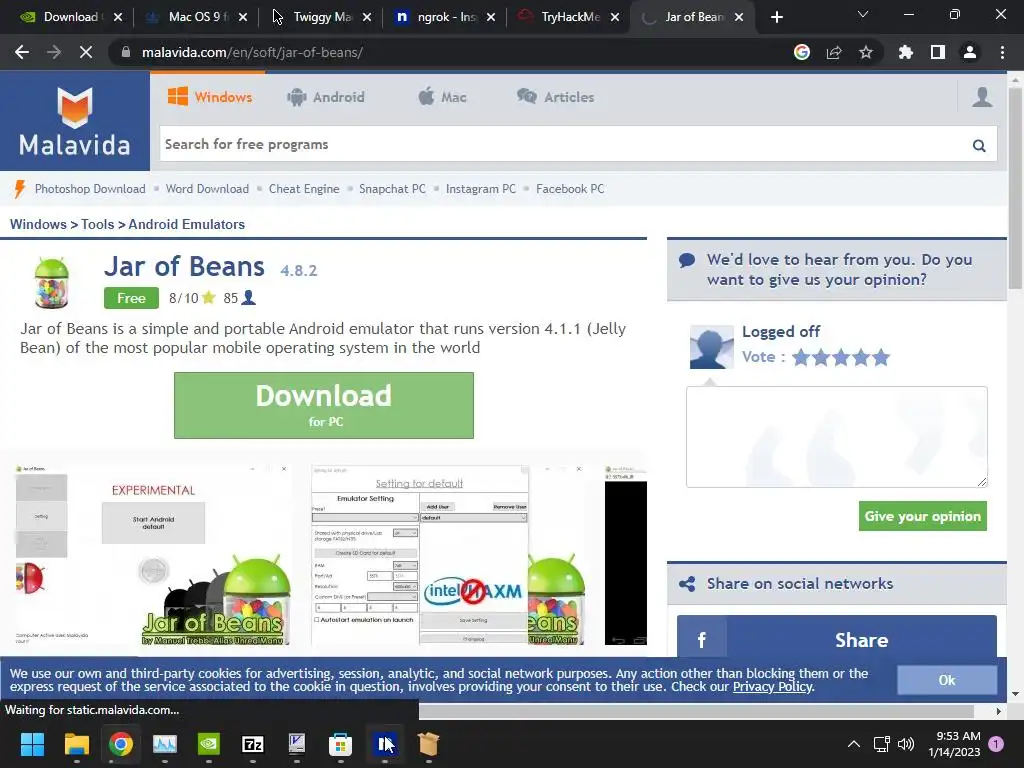The image size is (1024, 768).
Task: Show hidden system tray icons
Action: point(854,744)
